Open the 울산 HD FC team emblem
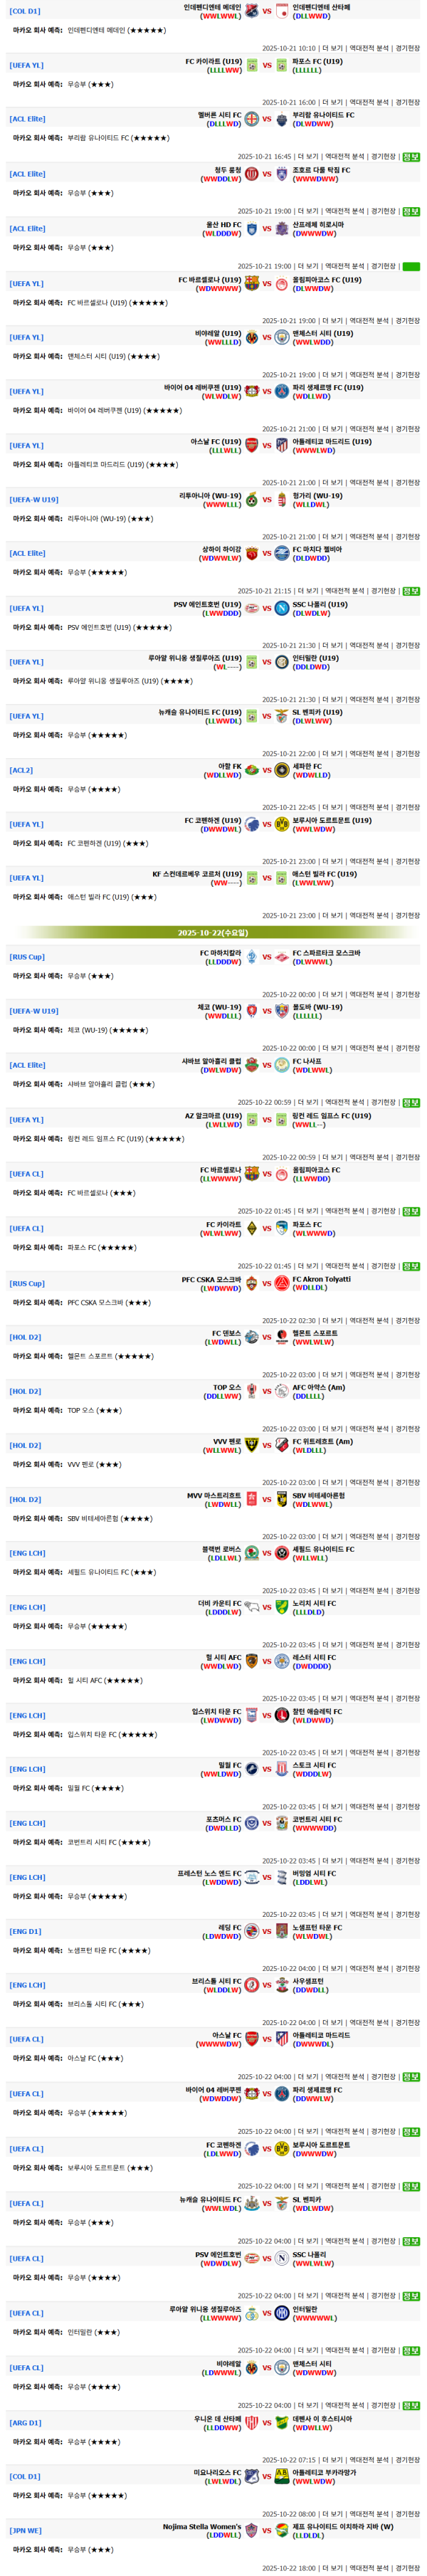 252,229
